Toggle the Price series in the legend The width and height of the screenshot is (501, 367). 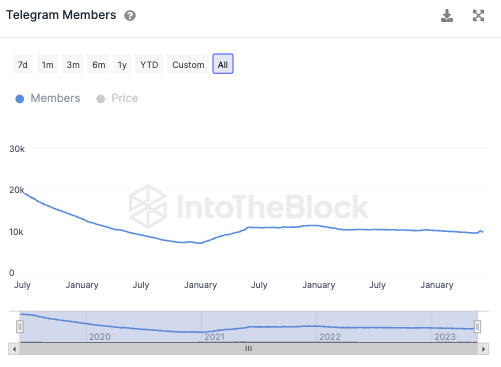click(x=117, y=98)
